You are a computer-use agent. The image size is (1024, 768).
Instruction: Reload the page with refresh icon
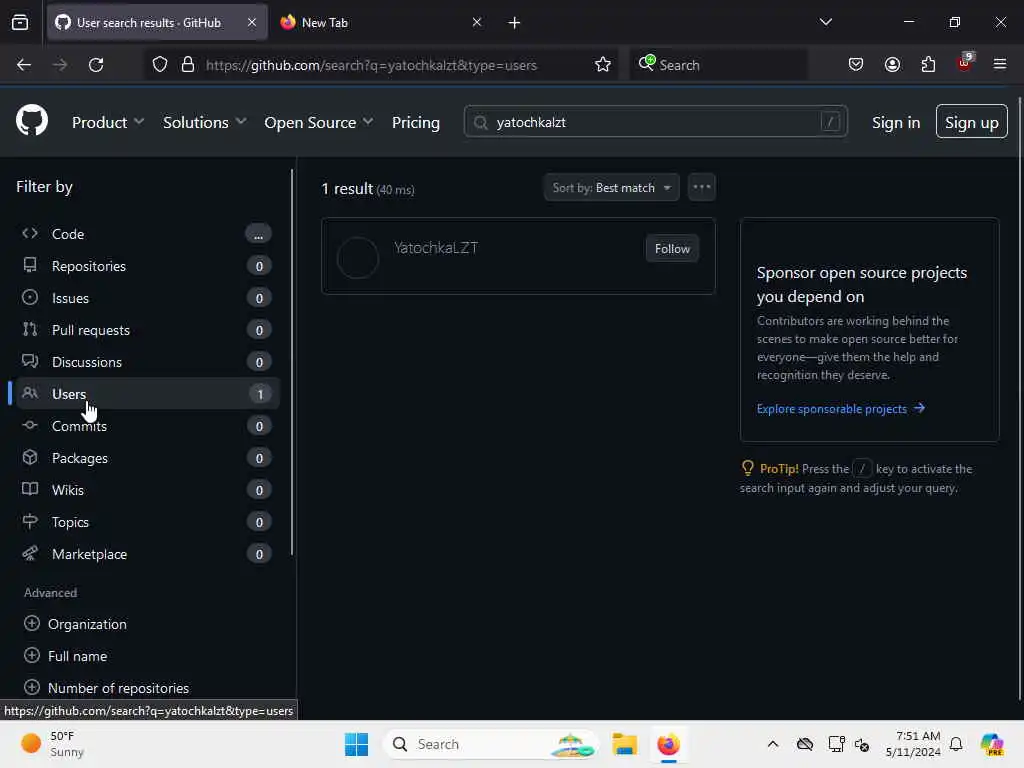tap(96, 65)
